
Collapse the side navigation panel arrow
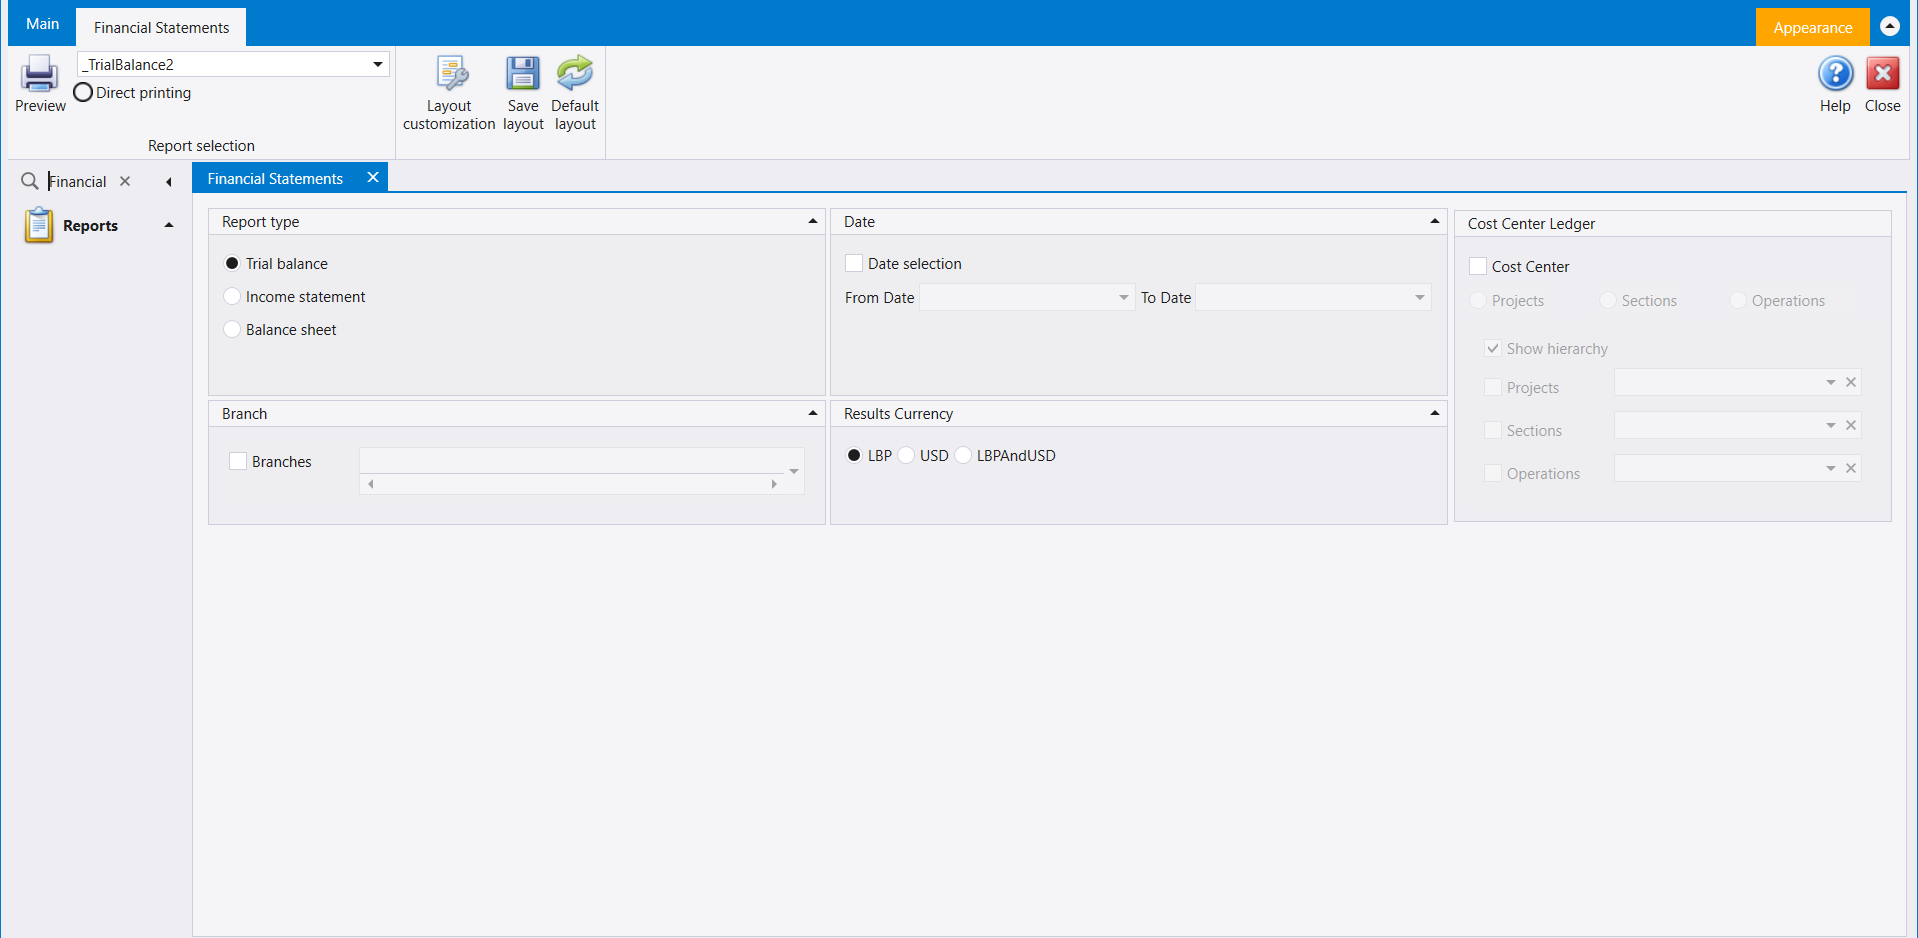(169, 182)
